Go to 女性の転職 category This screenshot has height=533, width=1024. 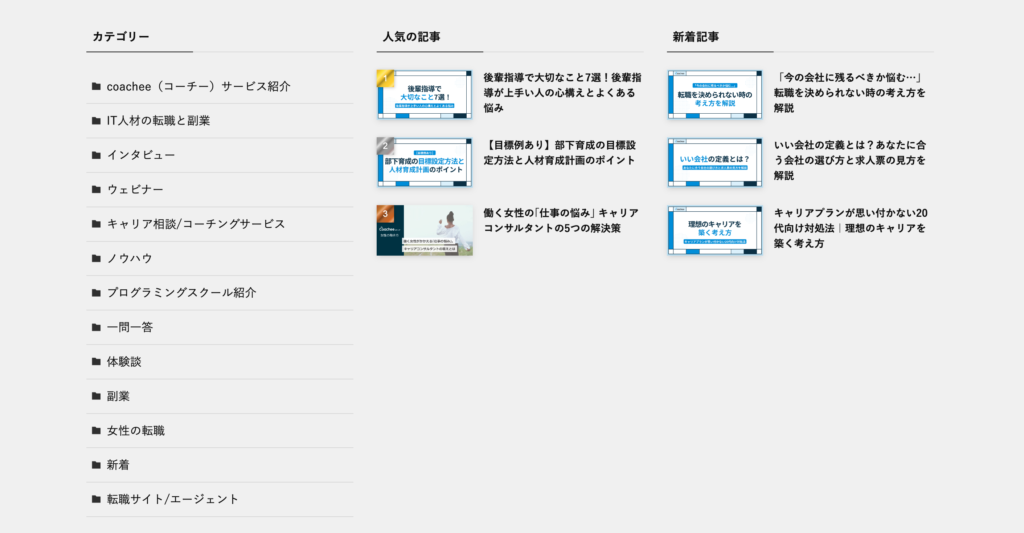point(136,431)
